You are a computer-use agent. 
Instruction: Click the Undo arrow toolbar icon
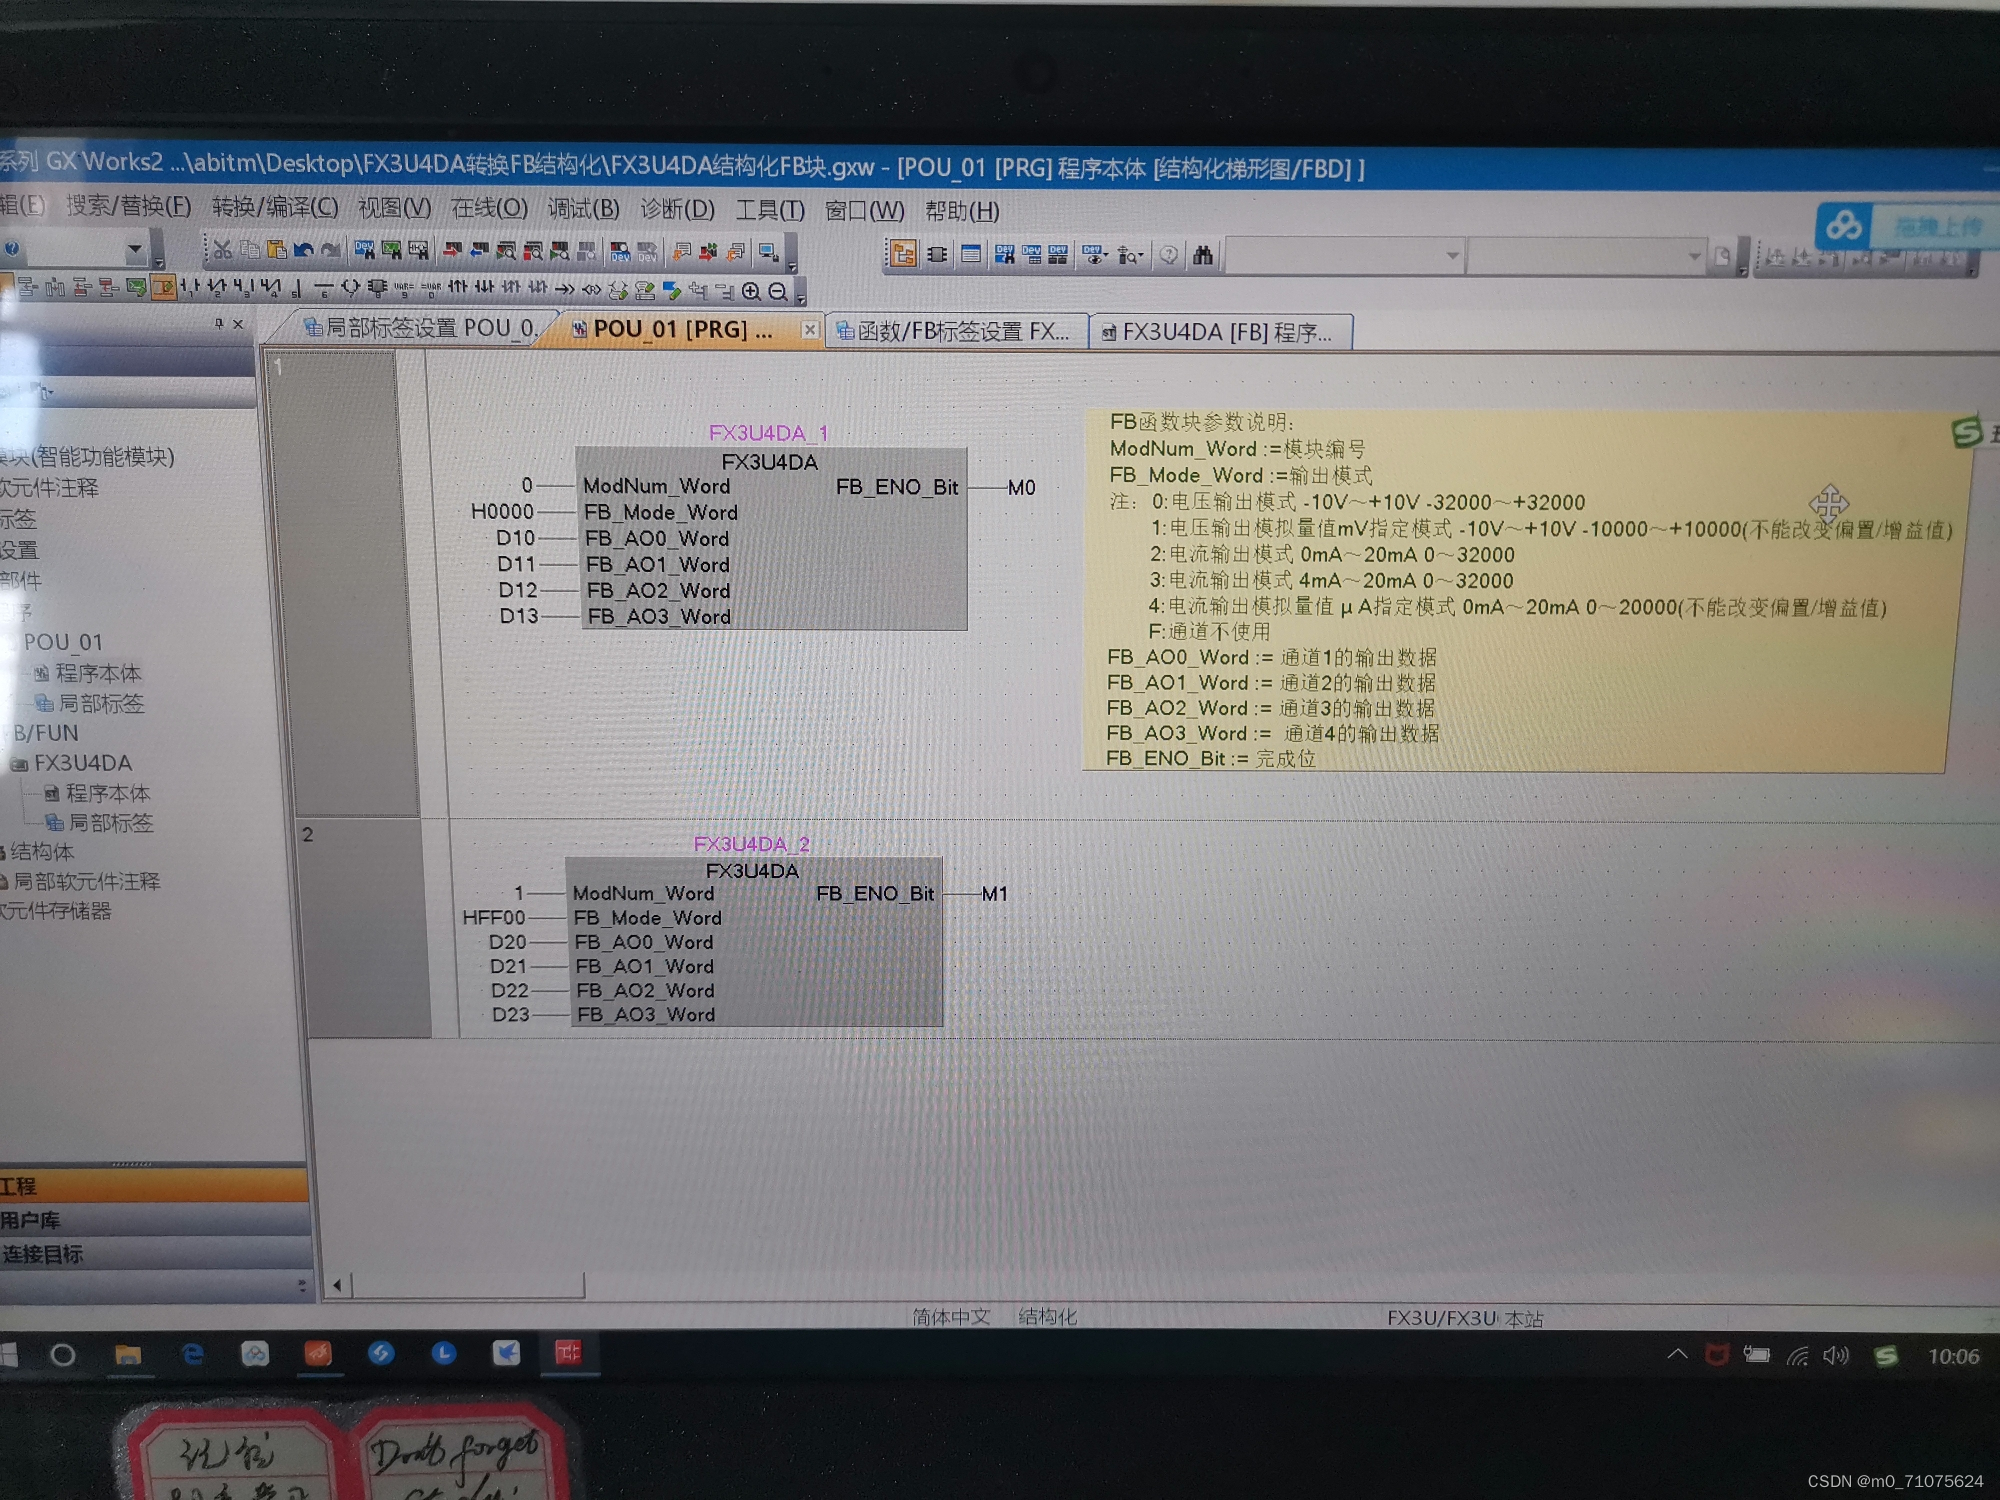pos(304,249)
